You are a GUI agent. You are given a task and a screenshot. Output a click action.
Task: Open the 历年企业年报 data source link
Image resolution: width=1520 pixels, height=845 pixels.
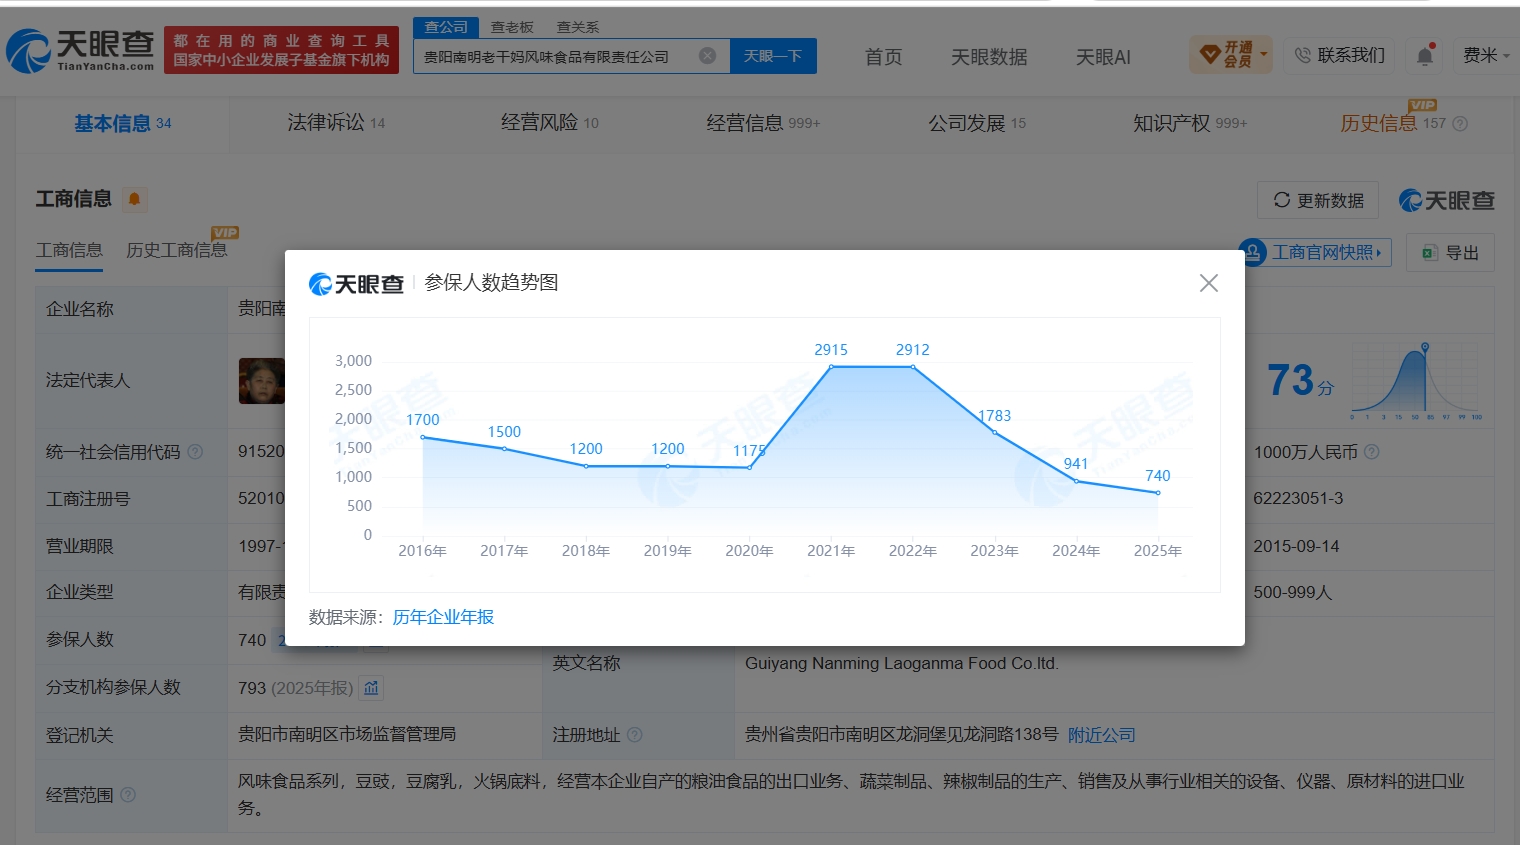click(x=443, y=617)
